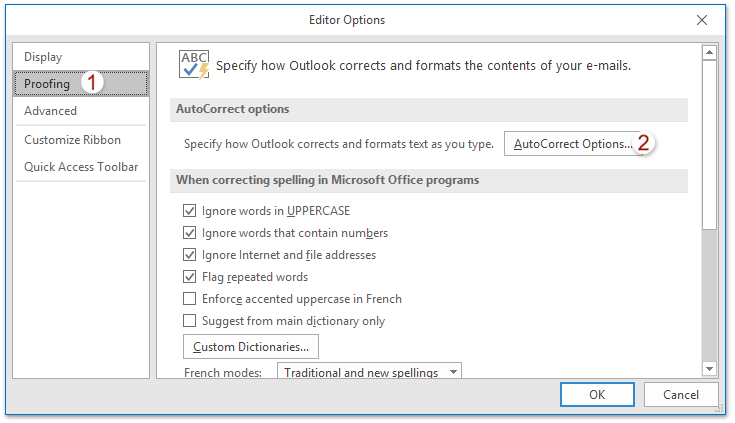Enable Enforce accented uppercase in French
Screen dimensions: 735x423
click(190, 299)
